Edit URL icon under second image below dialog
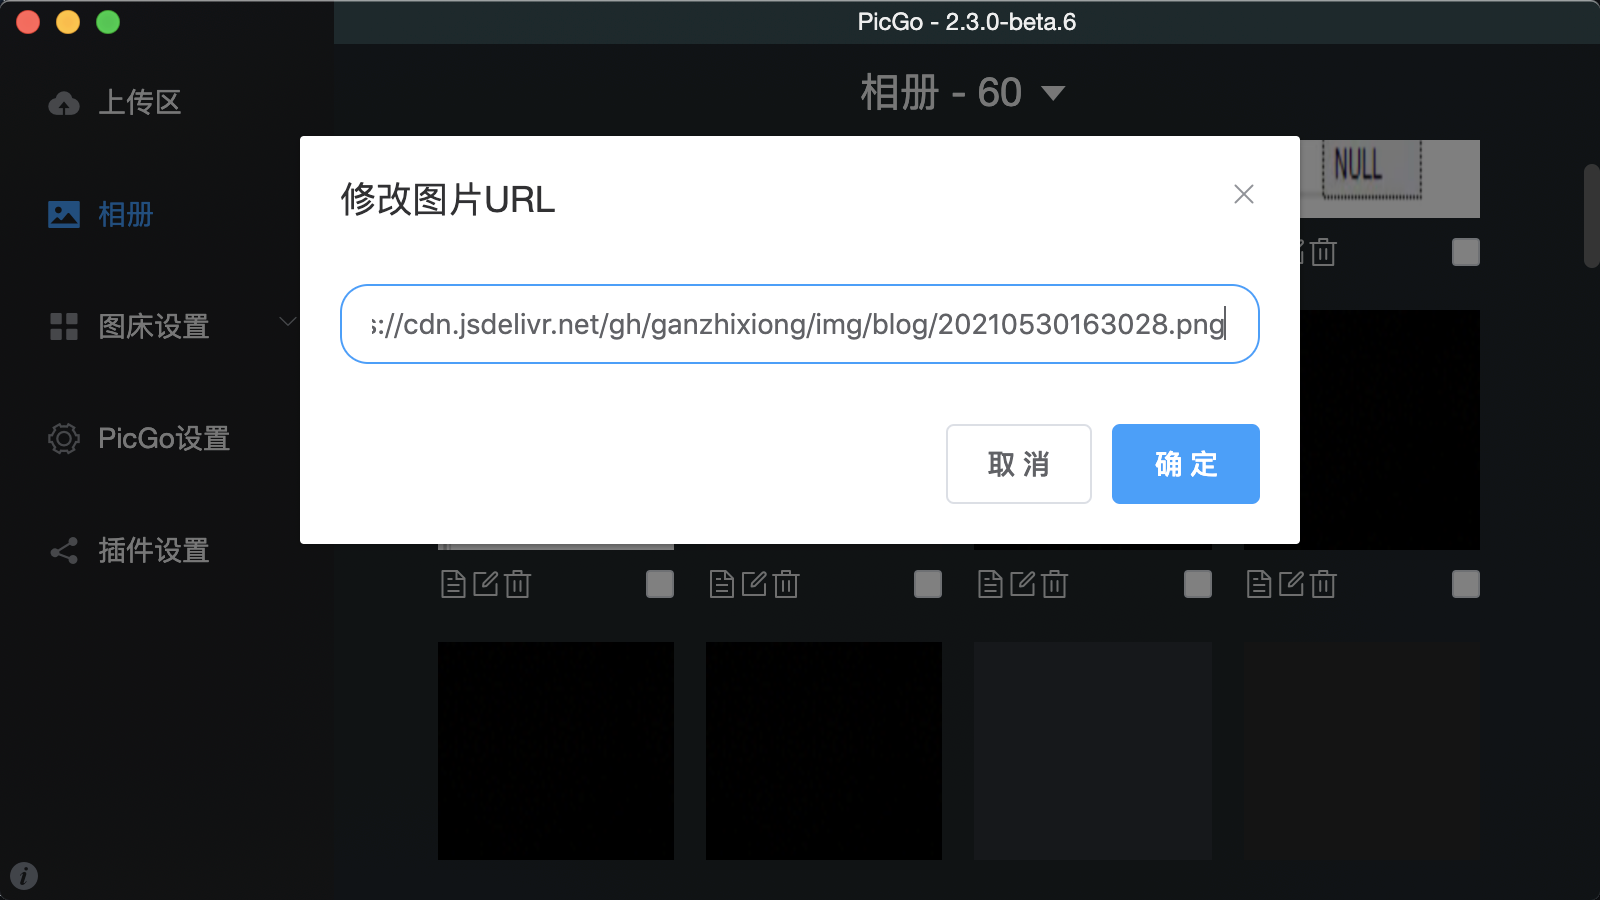1600x900 pixels. [754, 584]
